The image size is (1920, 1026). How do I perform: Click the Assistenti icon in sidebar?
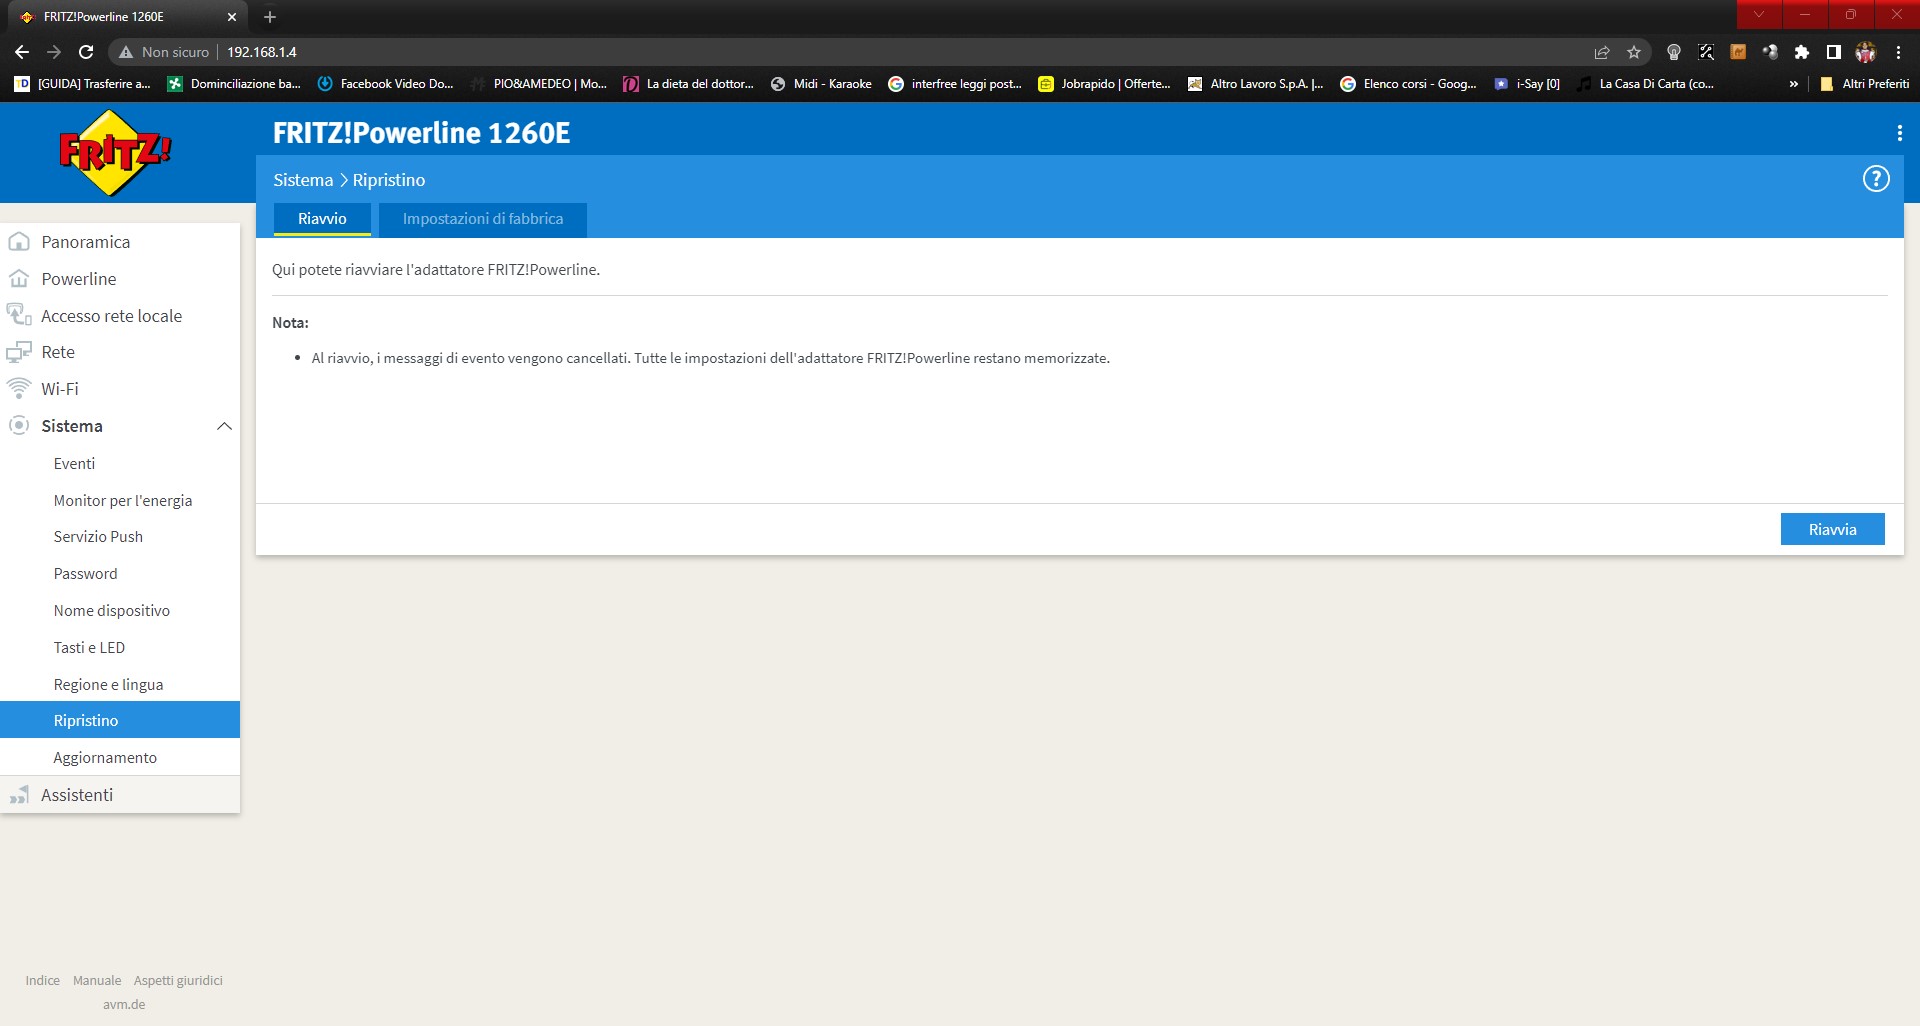pyautogui.click(x=19, y=795)
